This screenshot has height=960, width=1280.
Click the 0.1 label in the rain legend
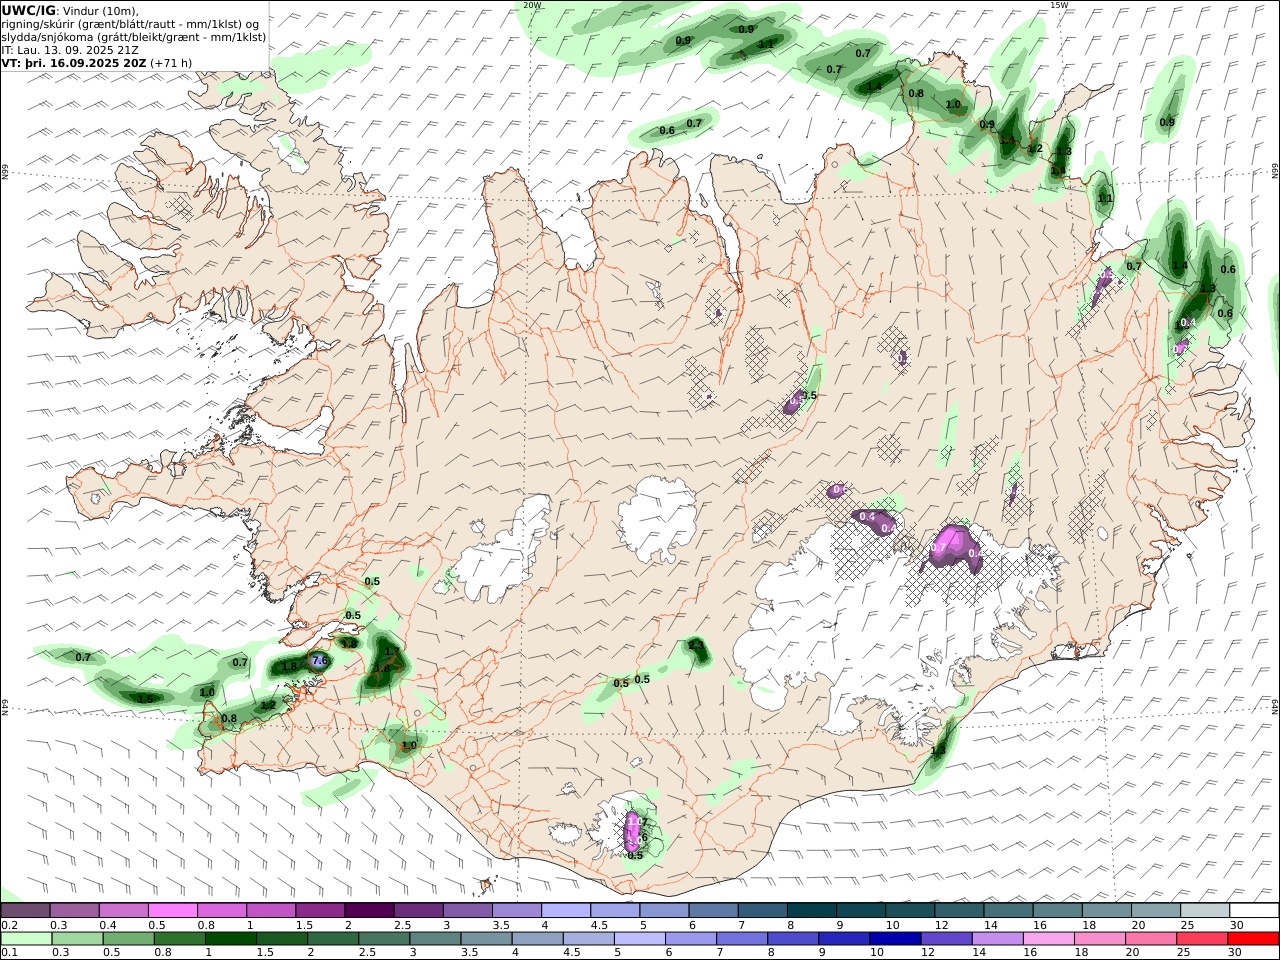10,953
